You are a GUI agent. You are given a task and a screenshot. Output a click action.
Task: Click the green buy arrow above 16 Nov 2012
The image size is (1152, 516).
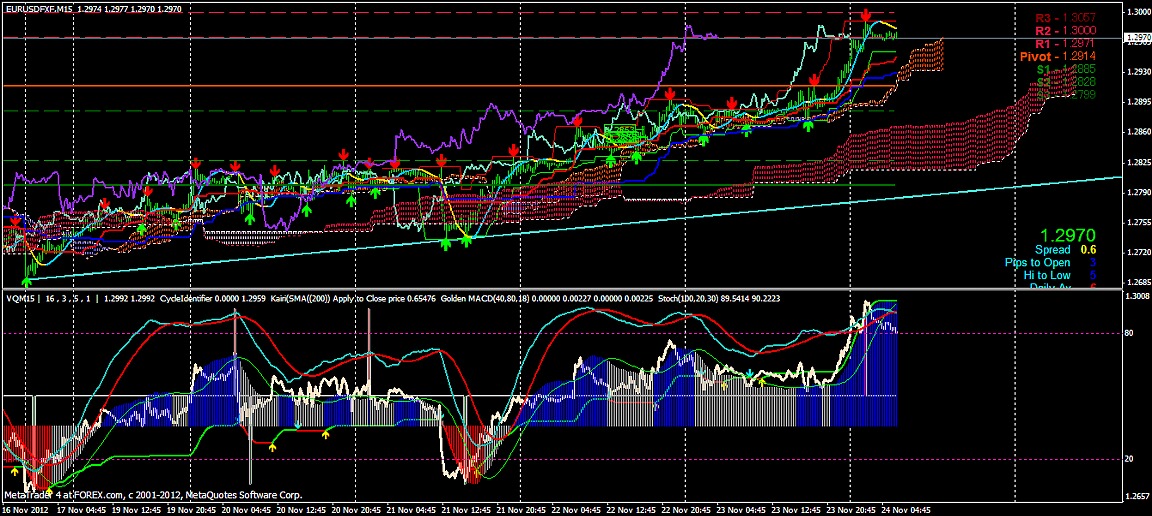pos(26,284)
